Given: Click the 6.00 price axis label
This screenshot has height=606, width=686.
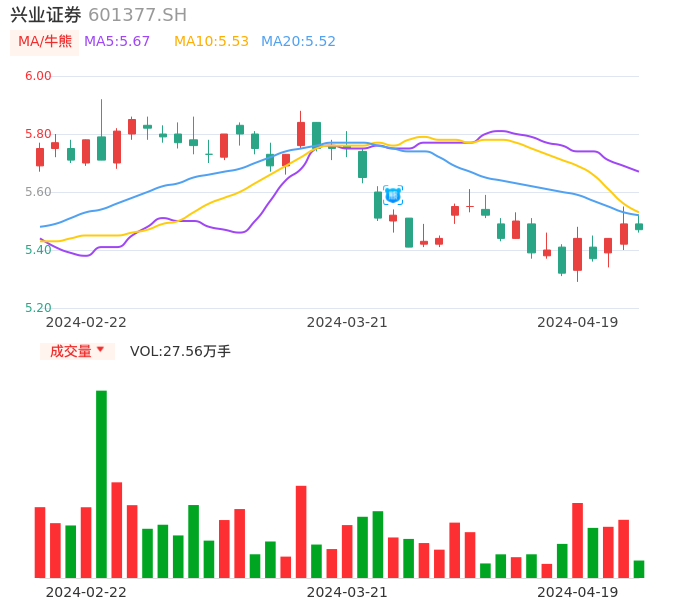Looking at the screenshot, I should (x=38, y=76).
